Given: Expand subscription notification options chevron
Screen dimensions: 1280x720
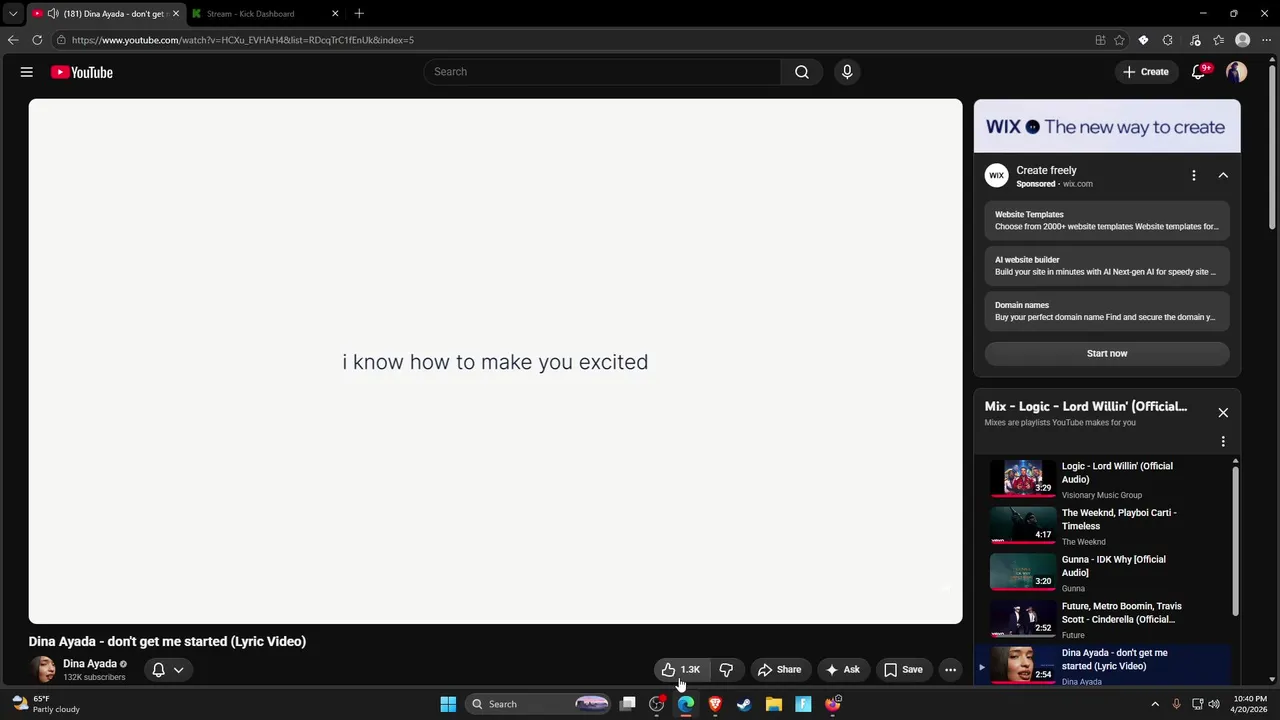Looking at the screenshot, I should point(178,670).
